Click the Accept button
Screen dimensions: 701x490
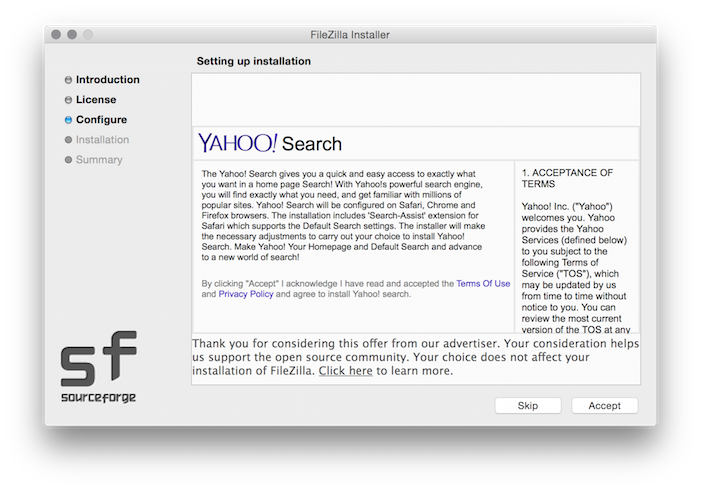604,406
